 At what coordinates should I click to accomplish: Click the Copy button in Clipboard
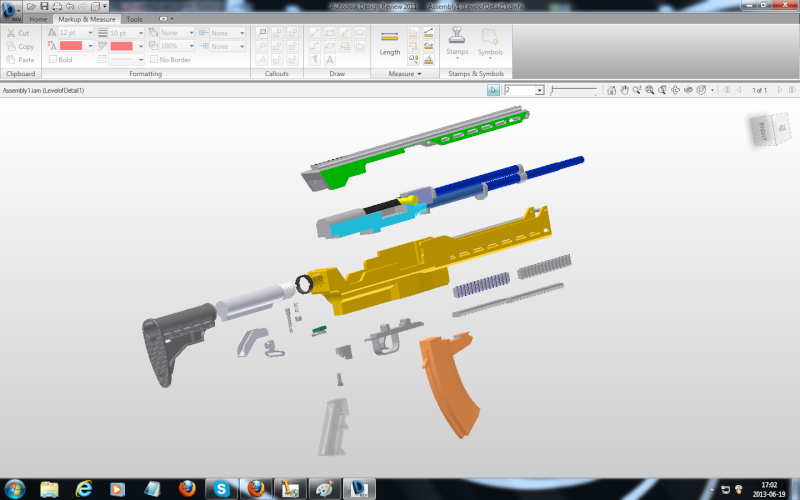click(20, 46)
